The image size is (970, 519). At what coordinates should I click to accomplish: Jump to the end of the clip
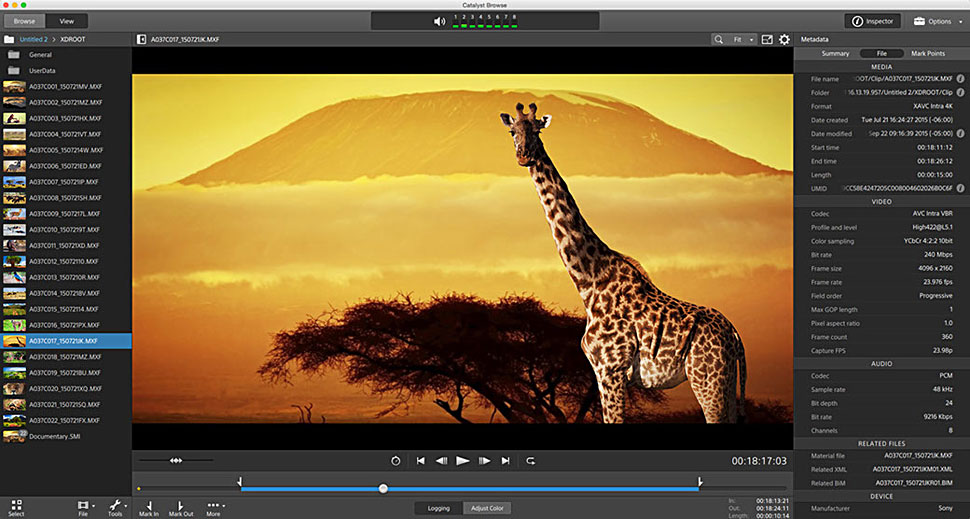pos(505,461)
